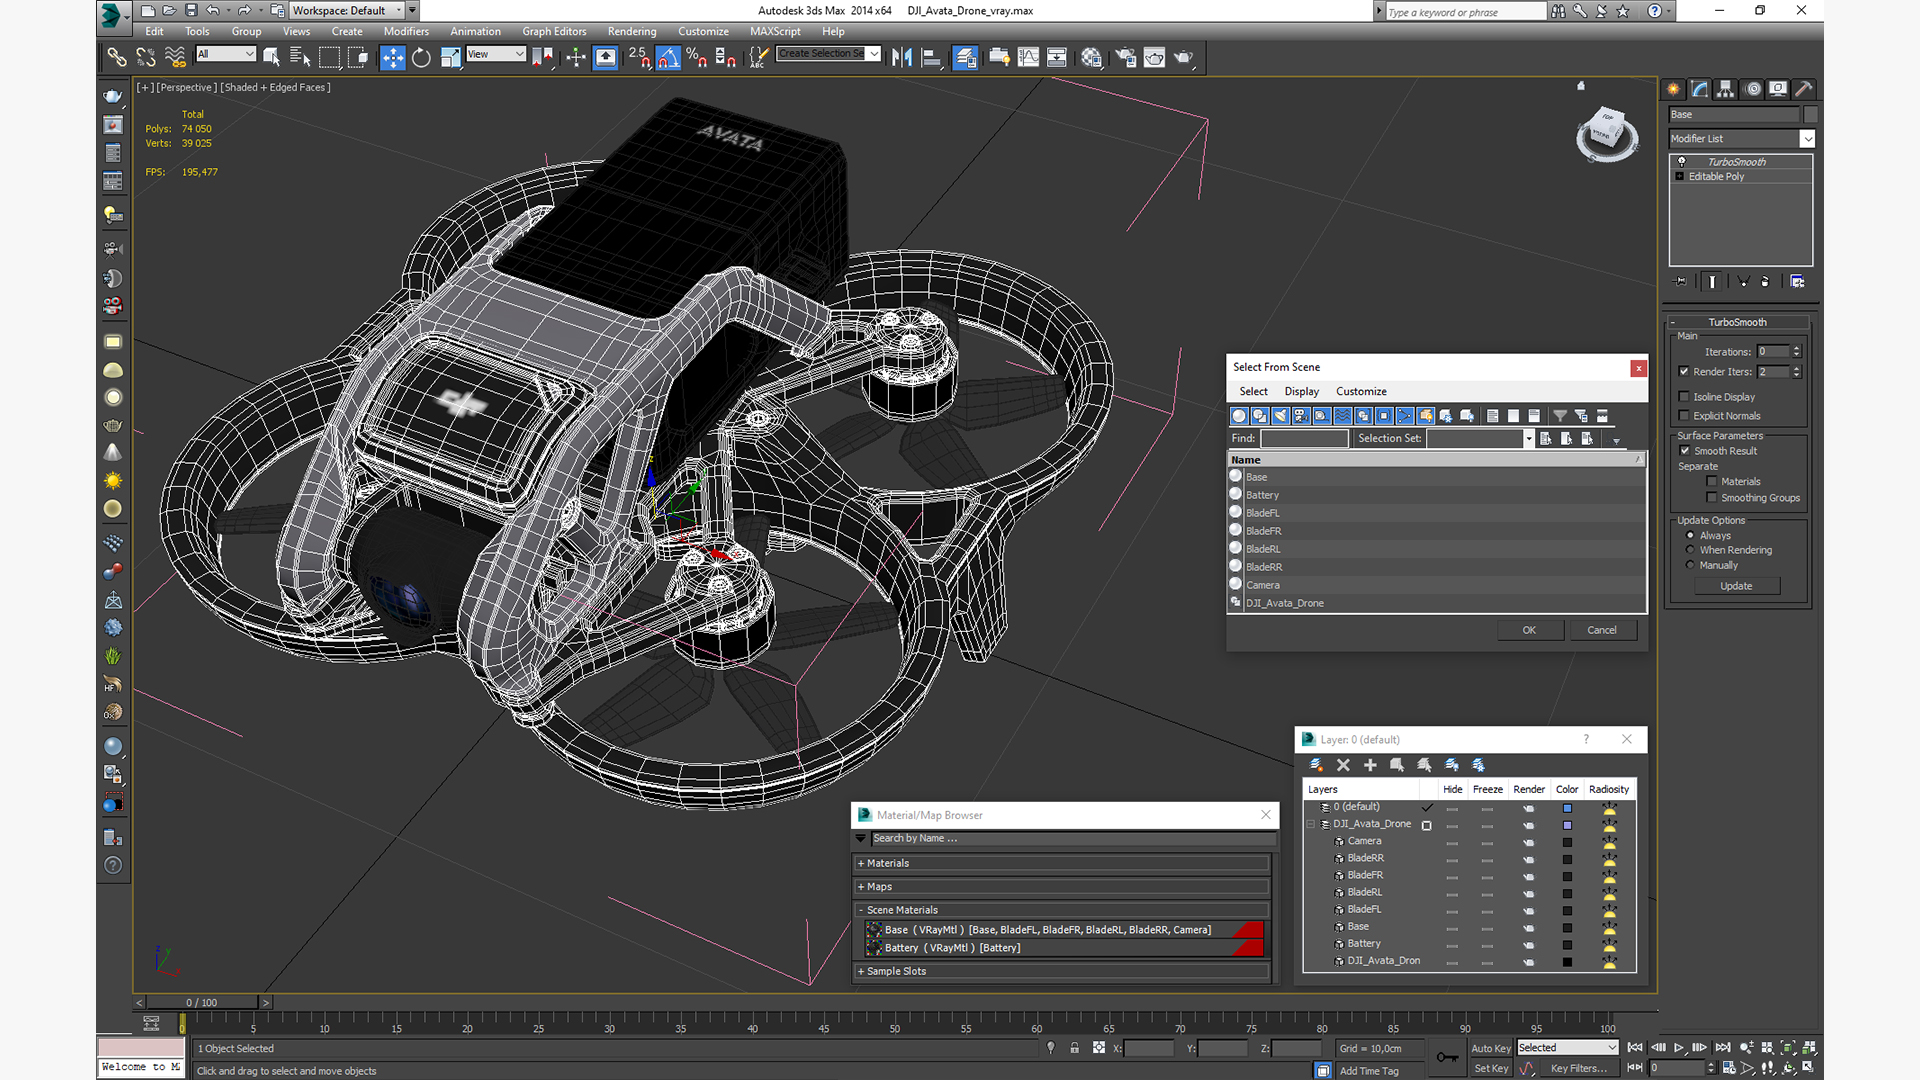Click the Mirror tool icon
This screenshot has width=1920, height=1080.
pyautogui.click(x=902, y=57)
